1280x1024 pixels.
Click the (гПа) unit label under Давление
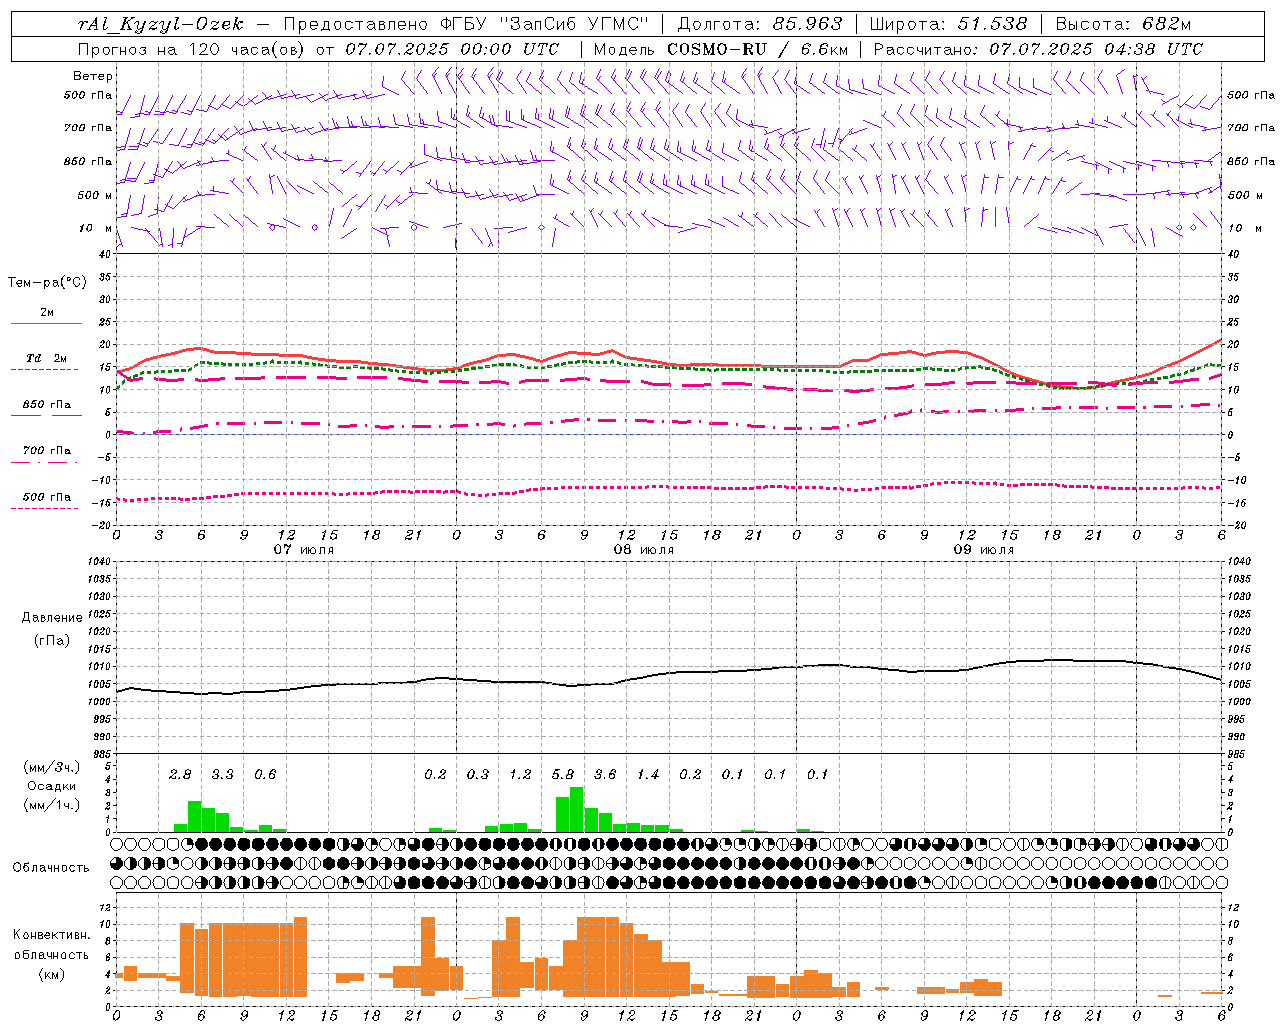click(52, 641)
